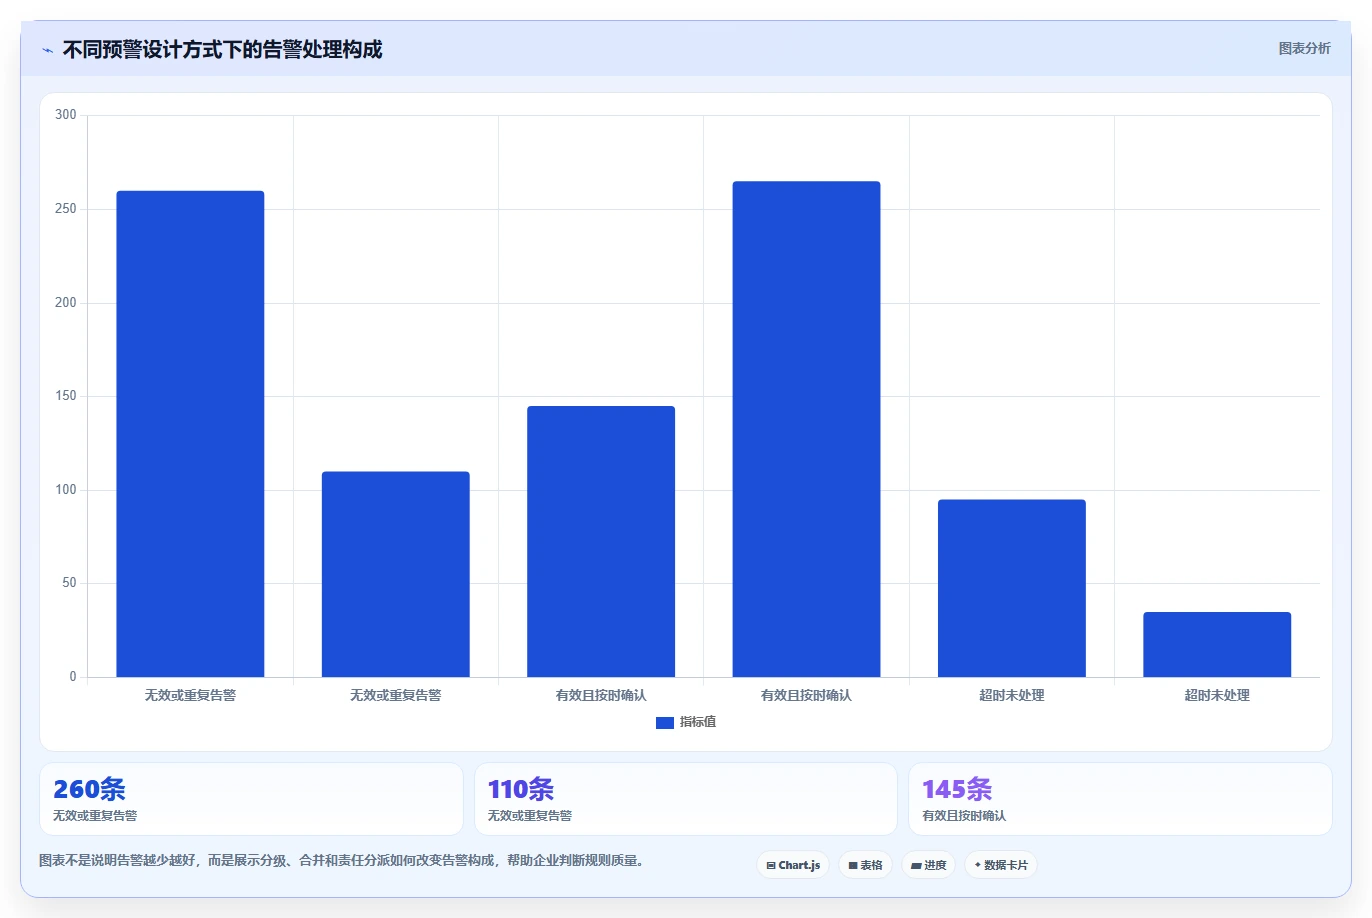Click the 110条 data card value
This screenshot has width=1372, height=918.
tap(520, 789)
